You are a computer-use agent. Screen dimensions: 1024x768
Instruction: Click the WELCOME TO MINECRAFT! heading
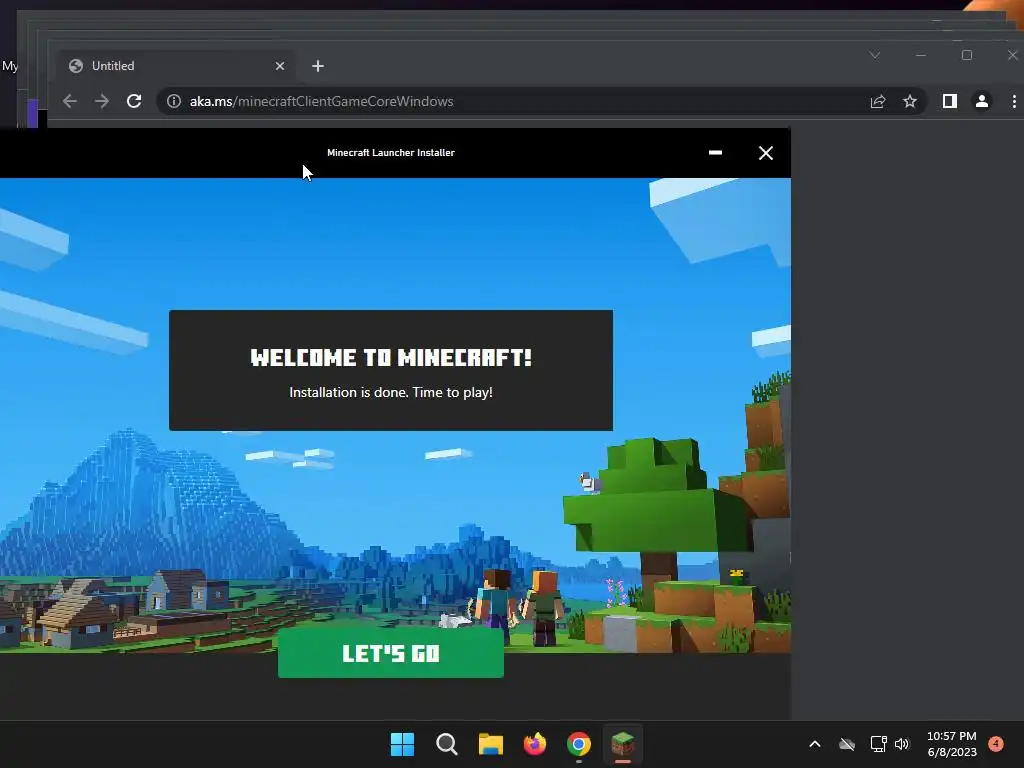pyautogui.click(x=391, y=357)
